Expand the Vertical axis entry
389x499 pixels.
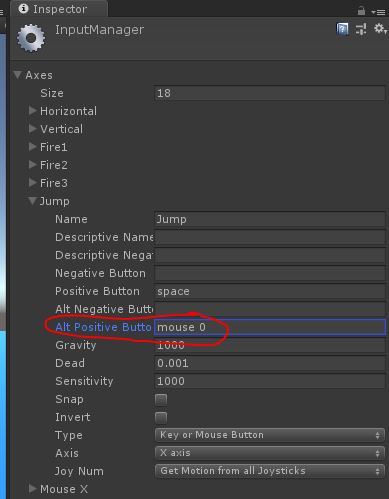pos(32,129)
